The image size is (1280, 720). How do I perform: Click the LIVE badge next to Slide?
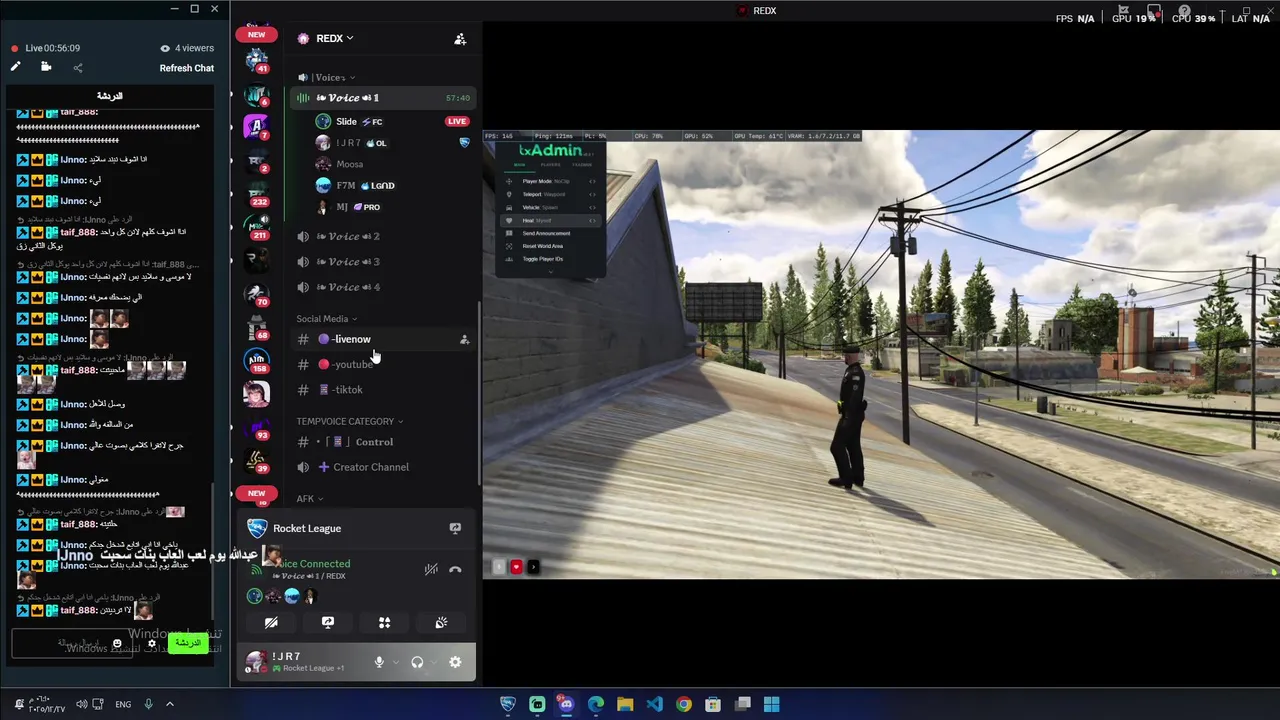click(457, 122)
